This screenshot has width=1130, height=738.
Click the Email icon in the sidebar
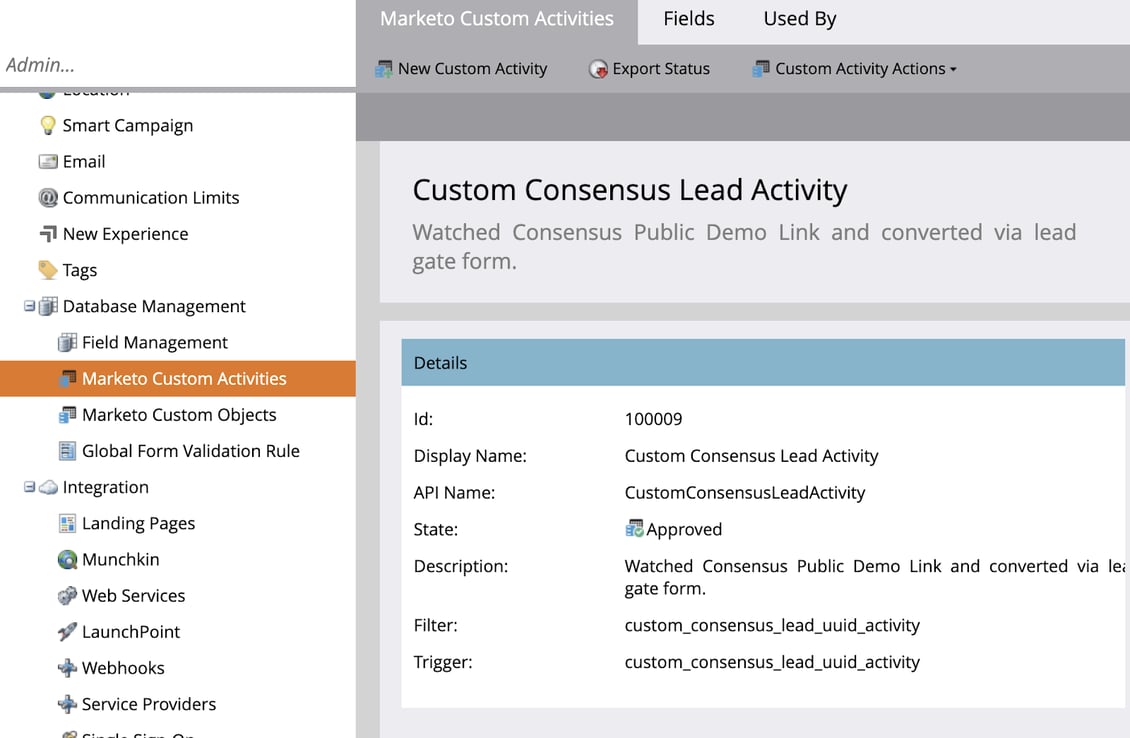[x=48, y=161]
